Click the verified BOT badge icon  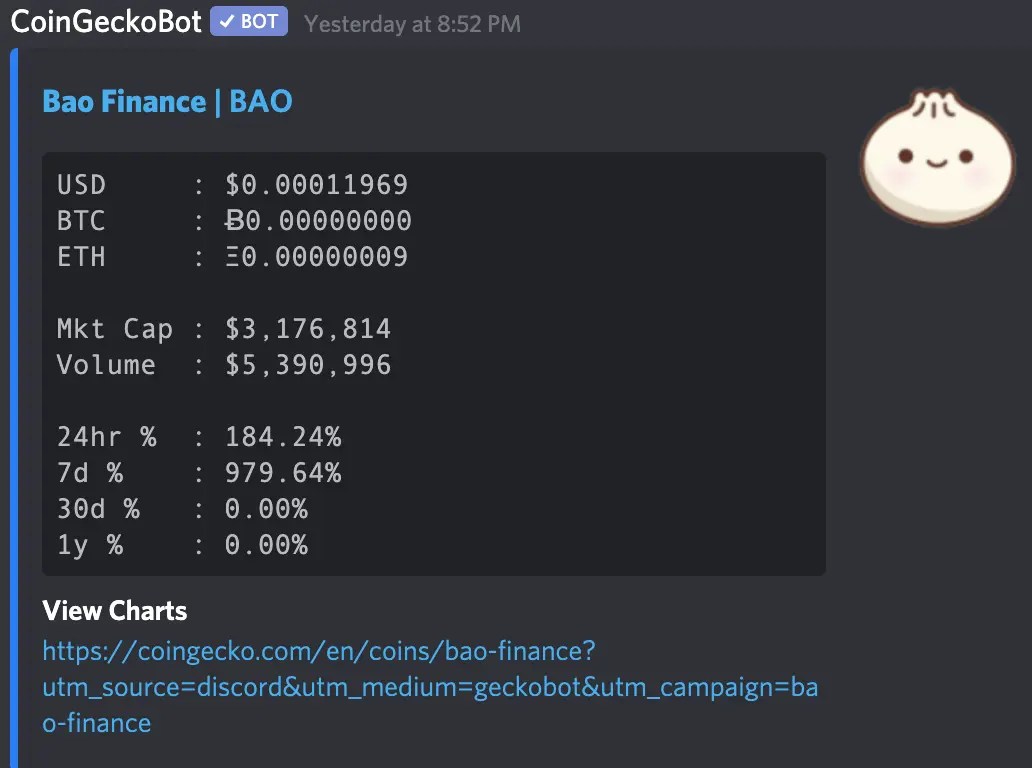tap(248, 20)
